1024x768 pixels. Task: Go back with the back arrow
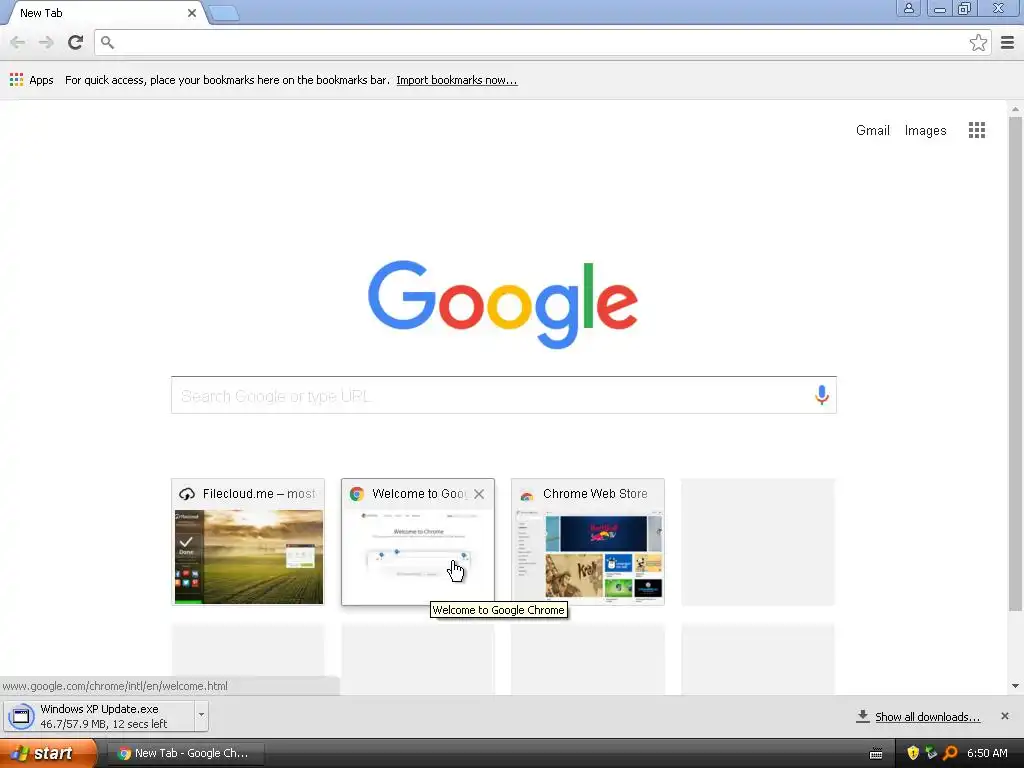click(18, 42)
